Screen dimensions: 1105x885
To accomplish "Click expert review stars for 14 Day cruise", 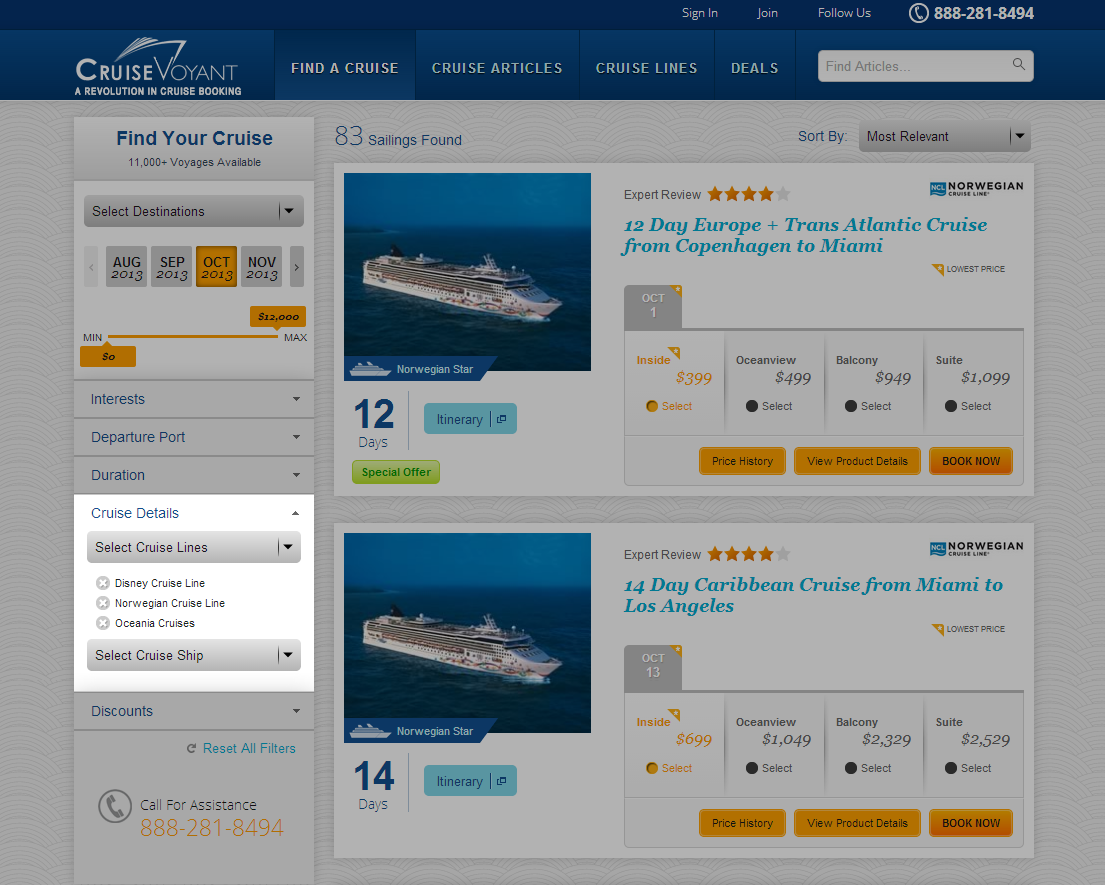I will (748, 554).
